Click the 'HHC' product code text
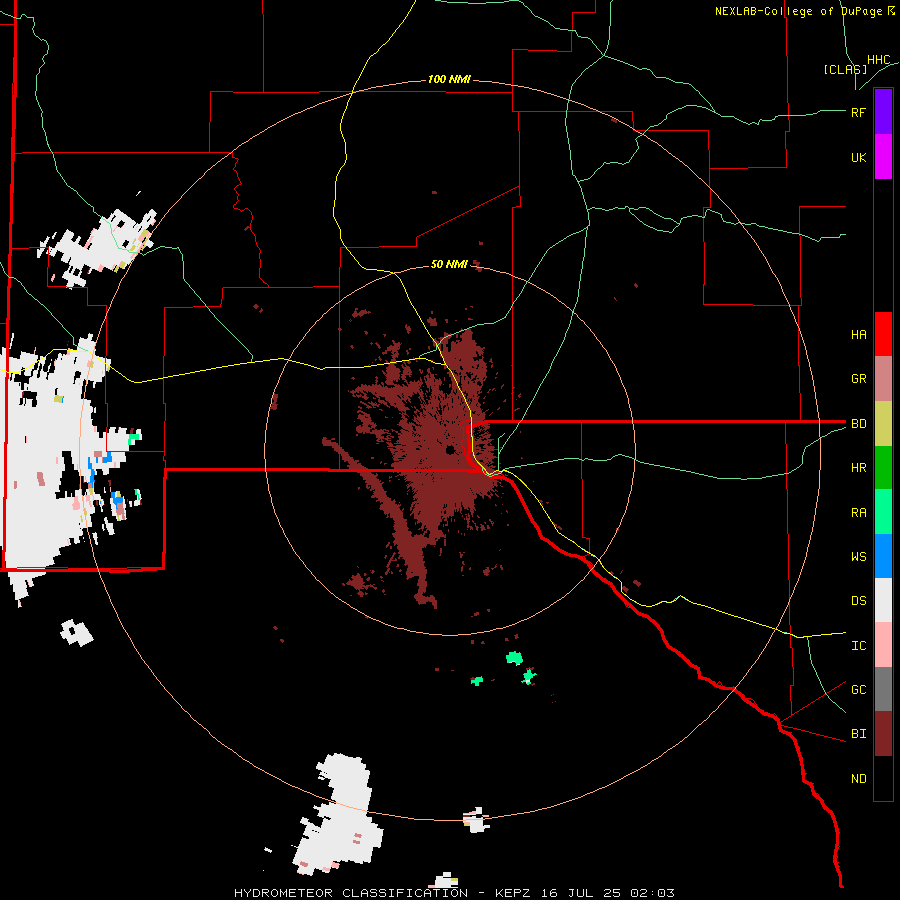The height and width of the screenshot is (900, 900). pyautogui.click(x=879, y=60)
